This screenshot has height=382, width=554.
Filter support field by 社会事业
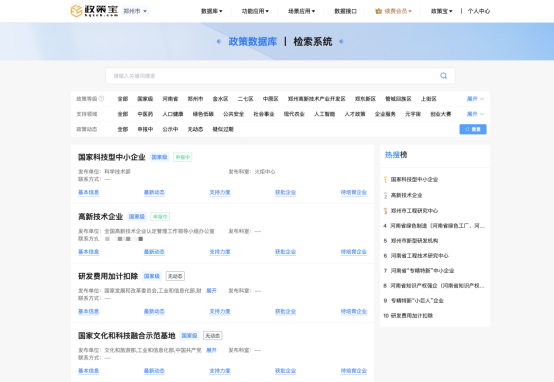(x=264, y=114)
